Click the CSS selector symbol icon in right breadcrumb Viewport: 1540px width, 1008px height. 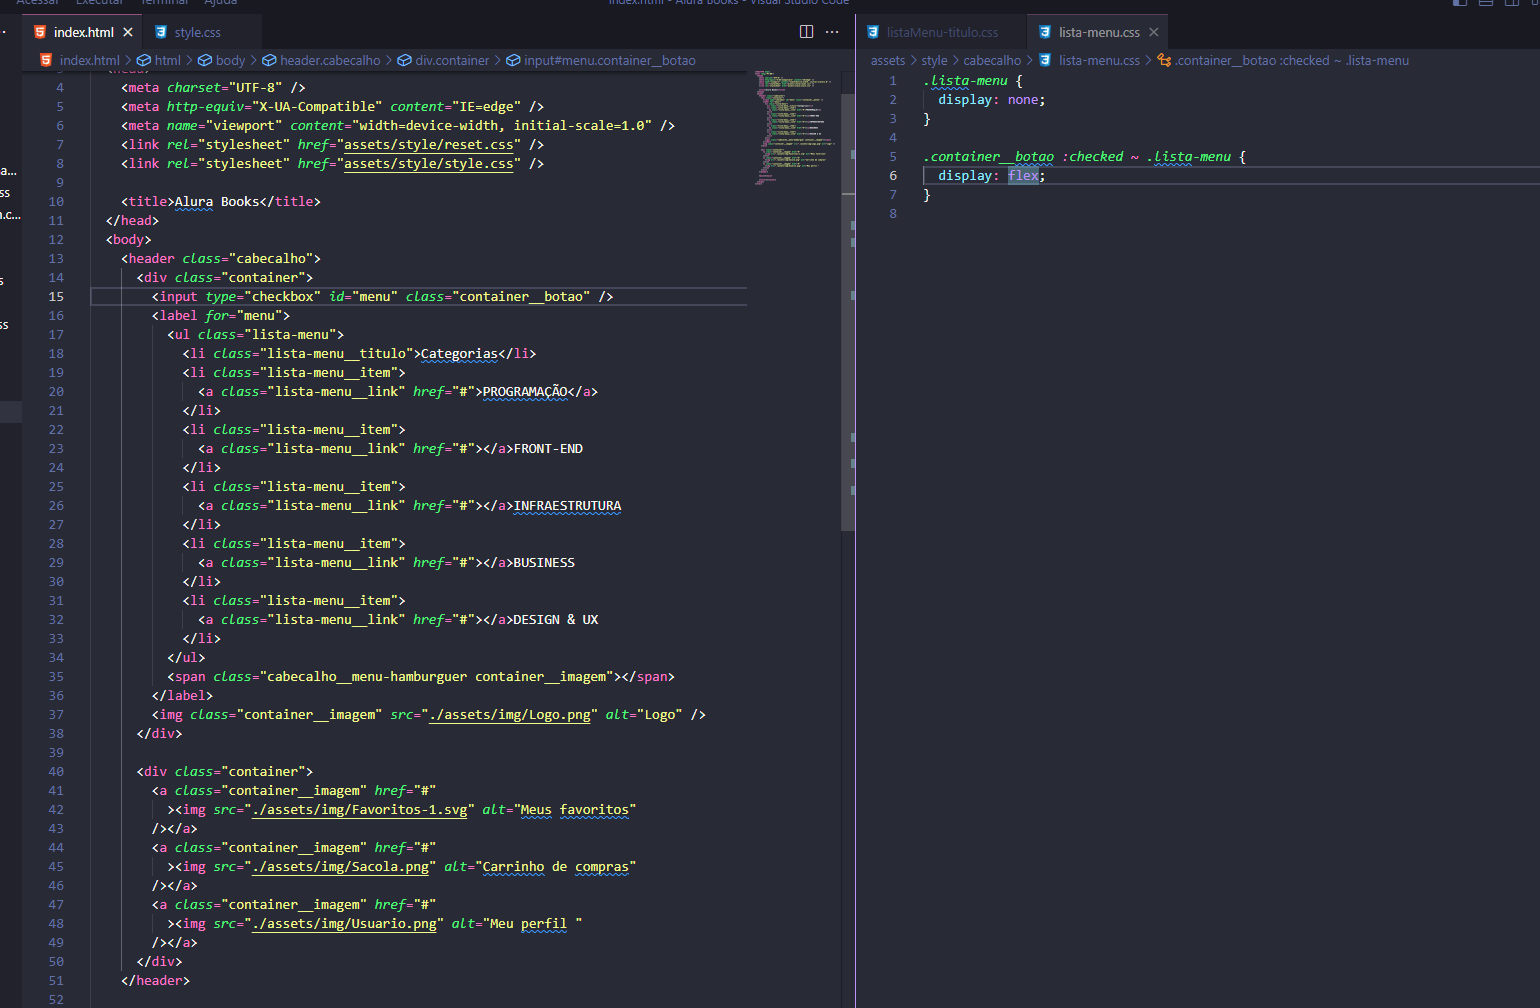coord(1164,60)
